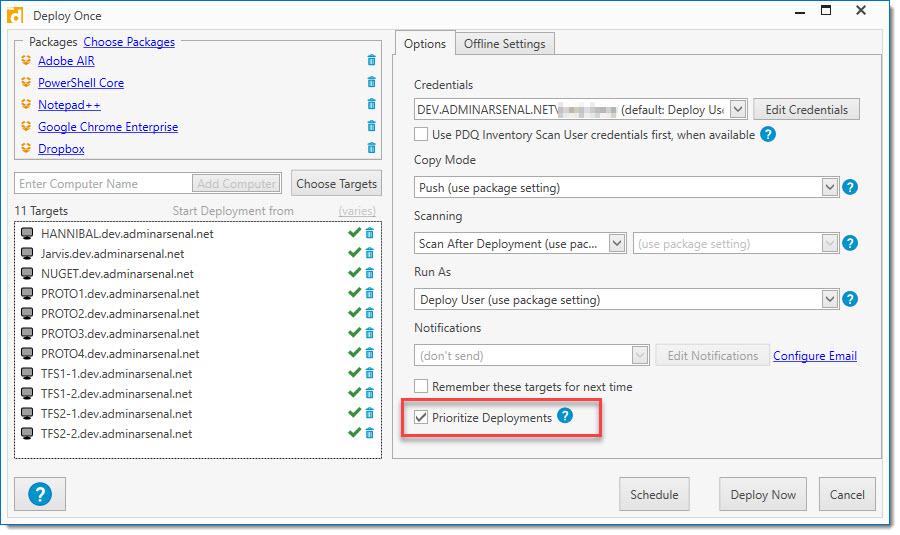Viewport: 900px width, 535px height.
Task: Click Edit Credentials button
Action: pos(806,110)
